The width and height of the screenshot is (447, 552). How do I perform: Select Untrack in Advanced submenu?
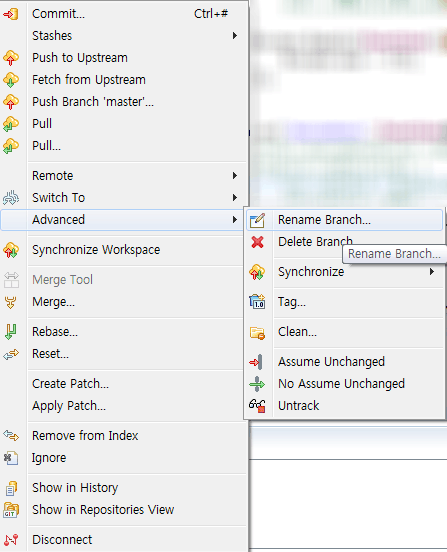coord(345,406)
